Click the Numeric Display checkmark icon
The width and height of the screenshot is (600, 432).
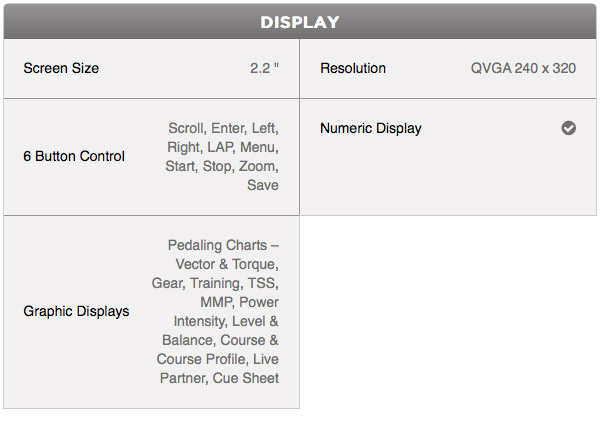click(569, 128)
